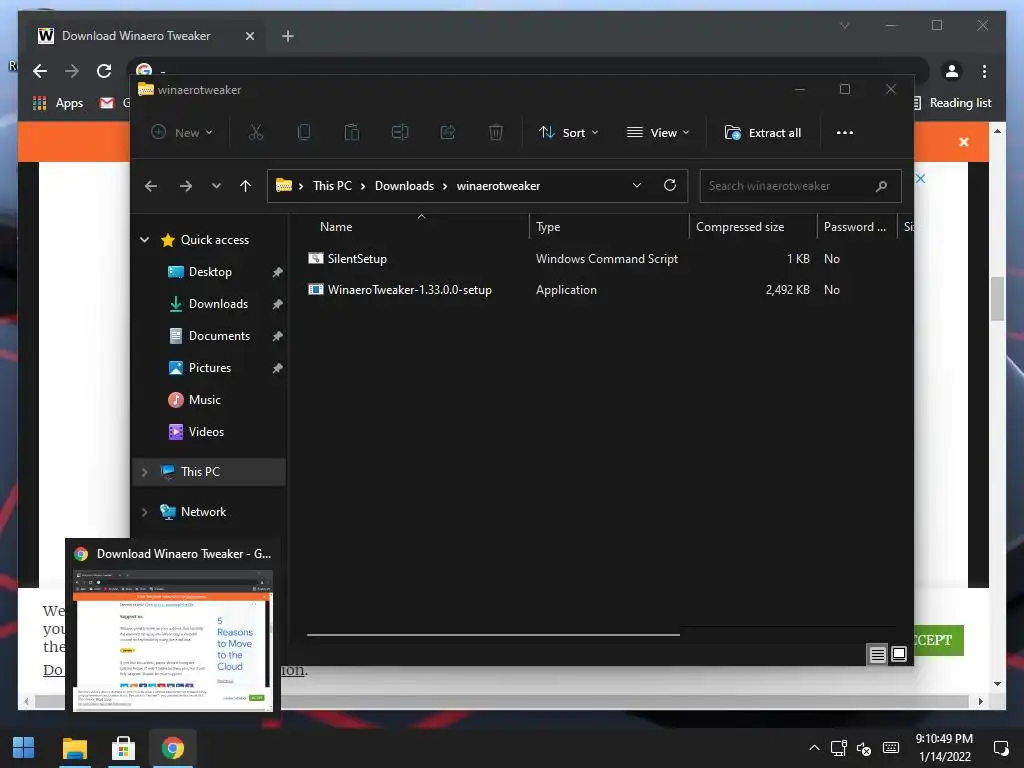
Task: Go forward in Explorer navigation
Action: coord(186,186)
